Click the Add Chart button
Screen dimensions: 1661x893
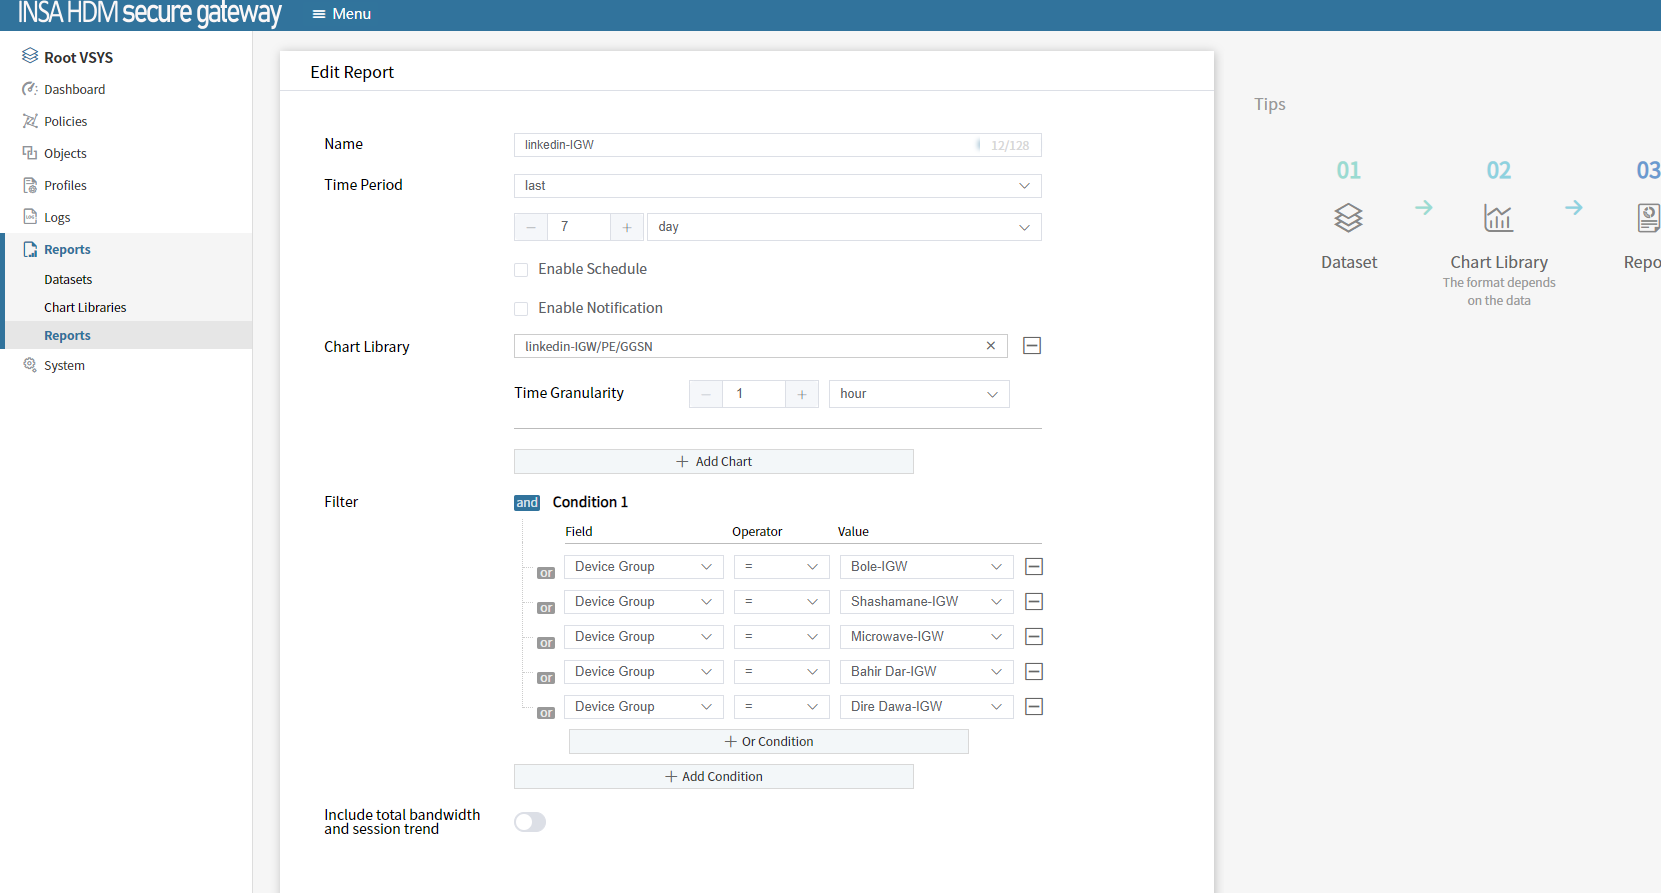713,462
